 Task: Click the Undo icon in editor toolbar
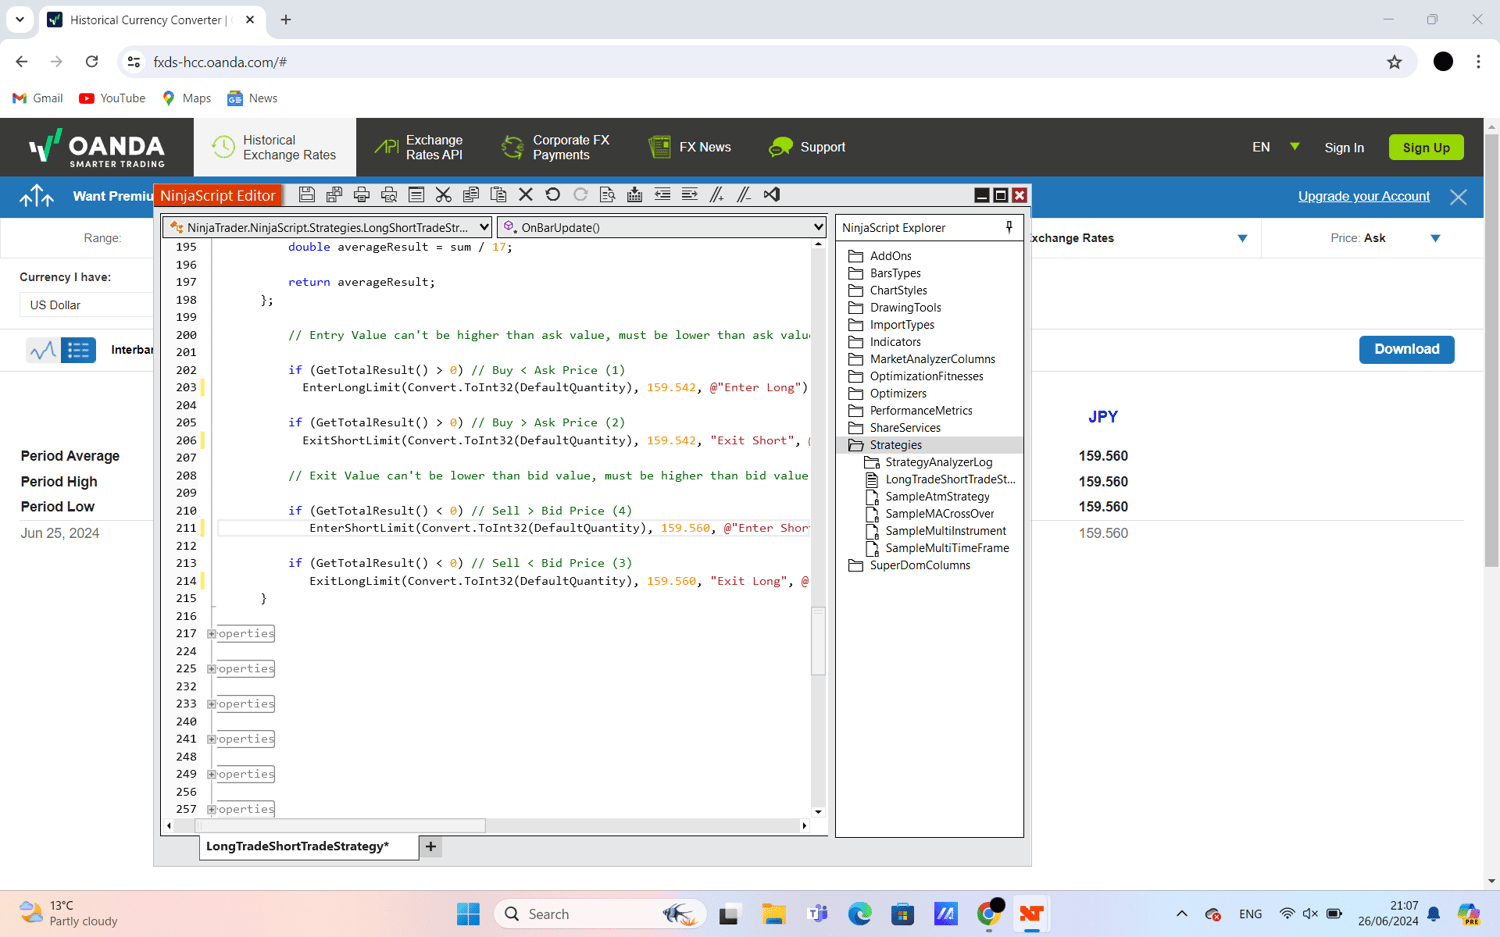(553, 195)
